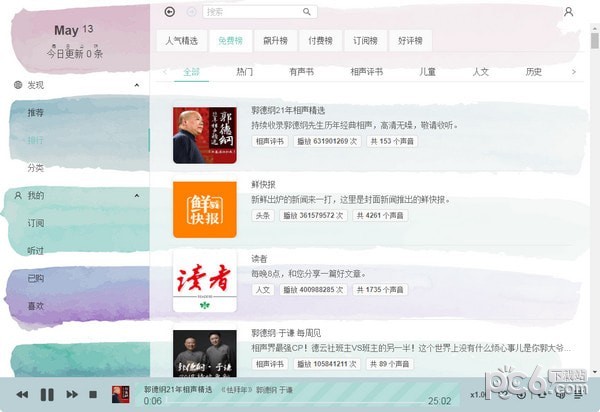The height and width of the screenshot is (412, 600).
Task: Click the now-playing album cover thumbnail
Action: coord(121,394)
